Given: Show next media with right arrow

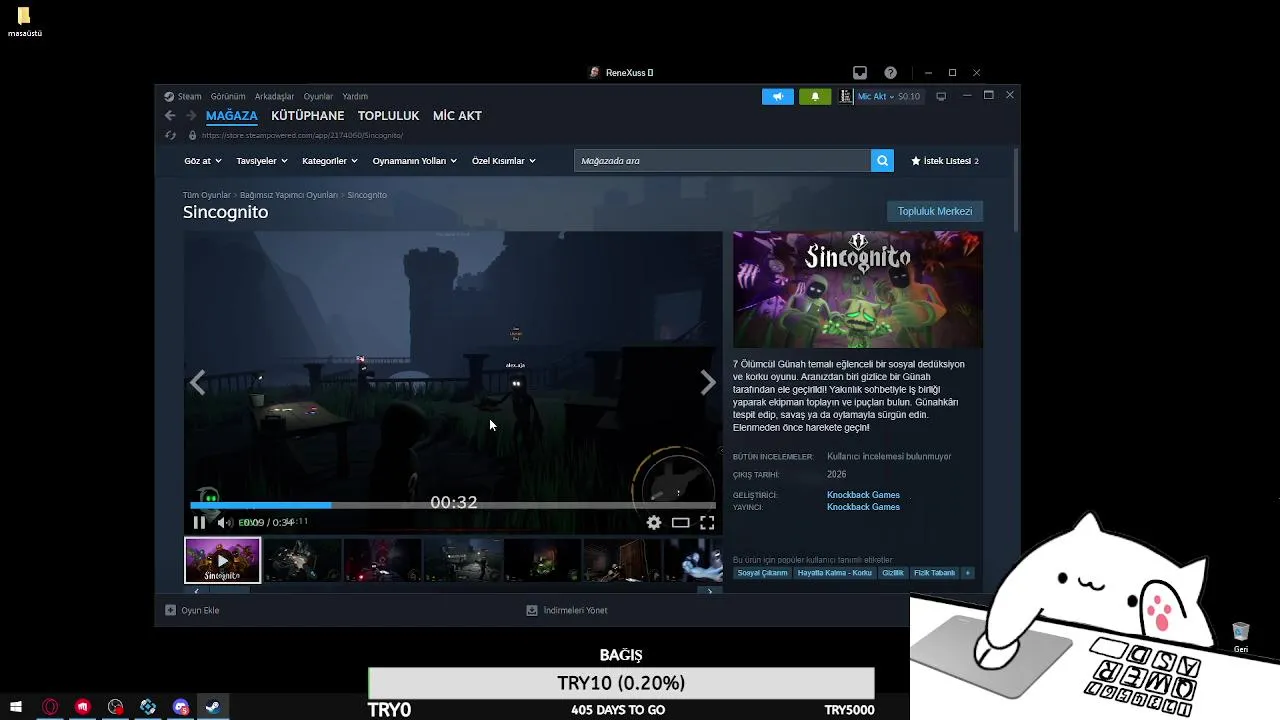Looking at the screenshot, I should pos(708,382).
